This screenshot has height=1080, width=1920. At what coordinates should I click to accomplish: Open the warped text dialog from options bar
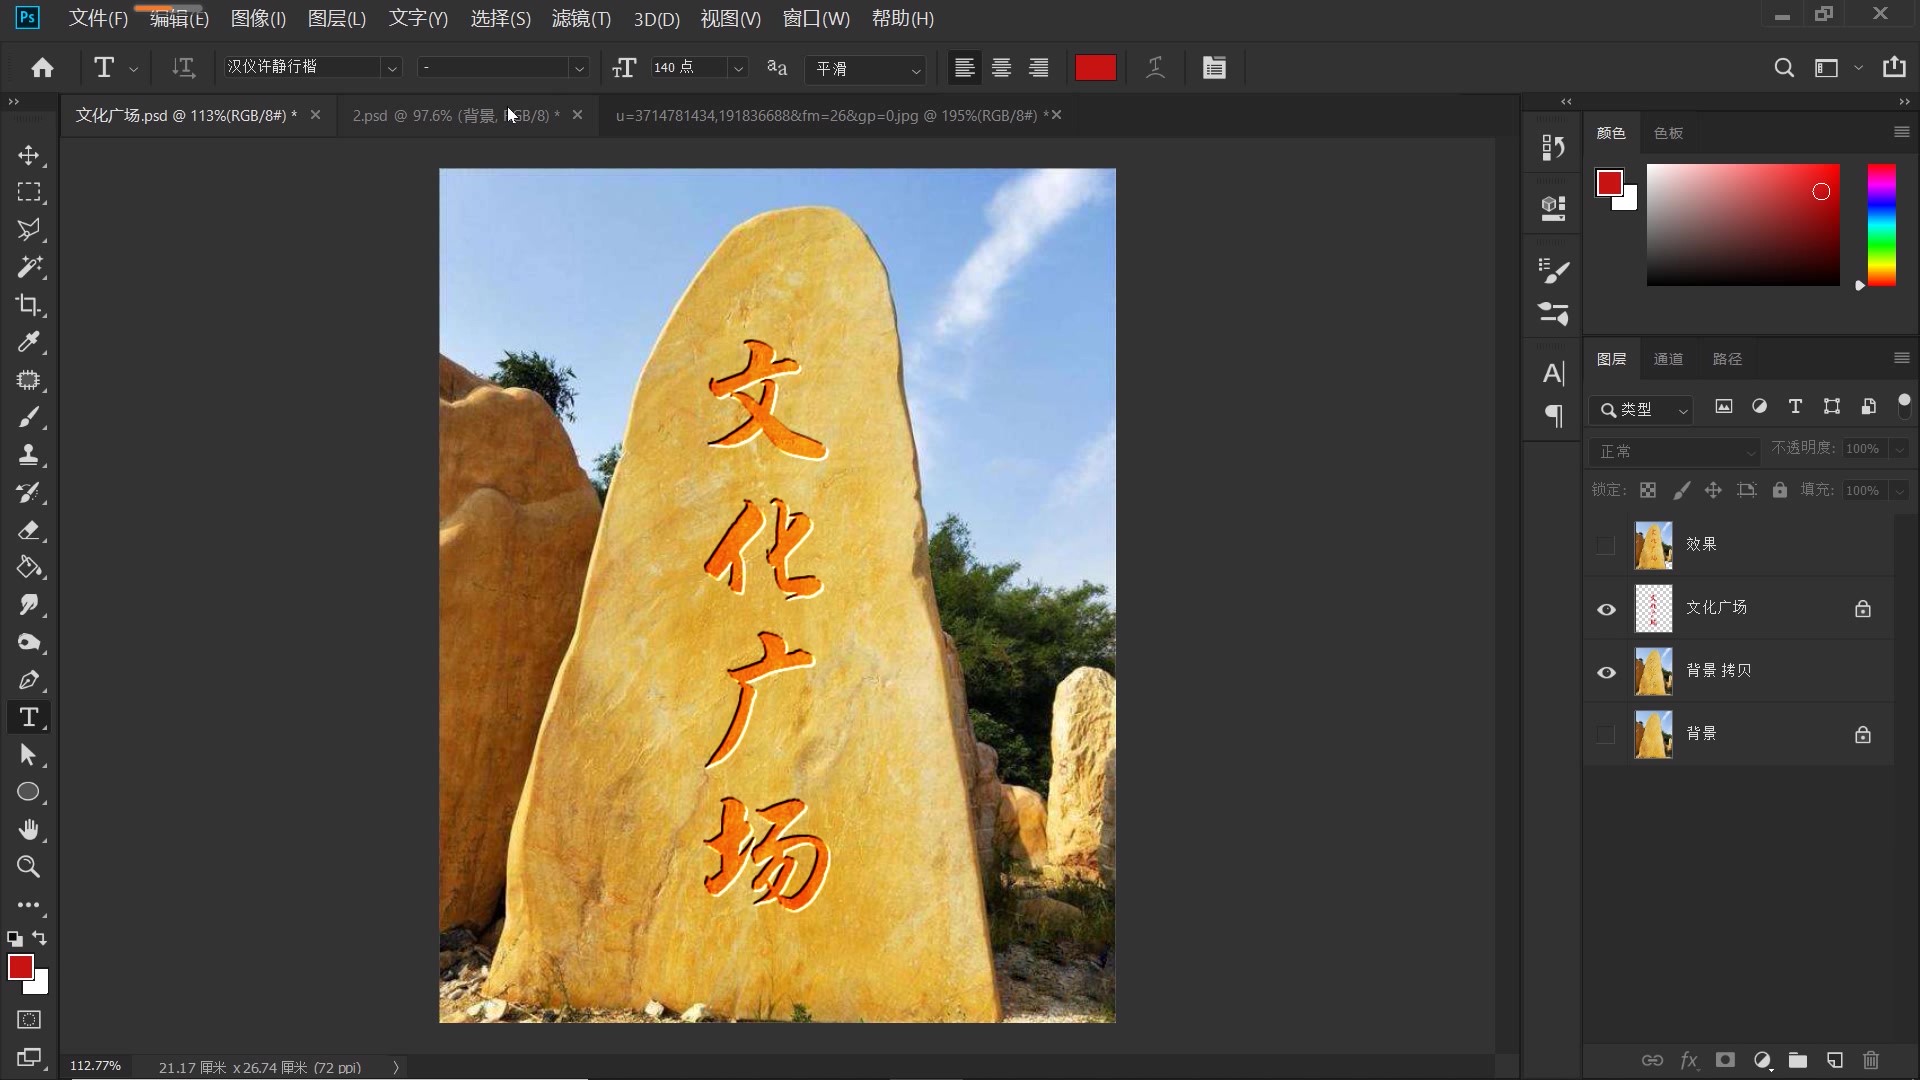tap(1155, 67)
